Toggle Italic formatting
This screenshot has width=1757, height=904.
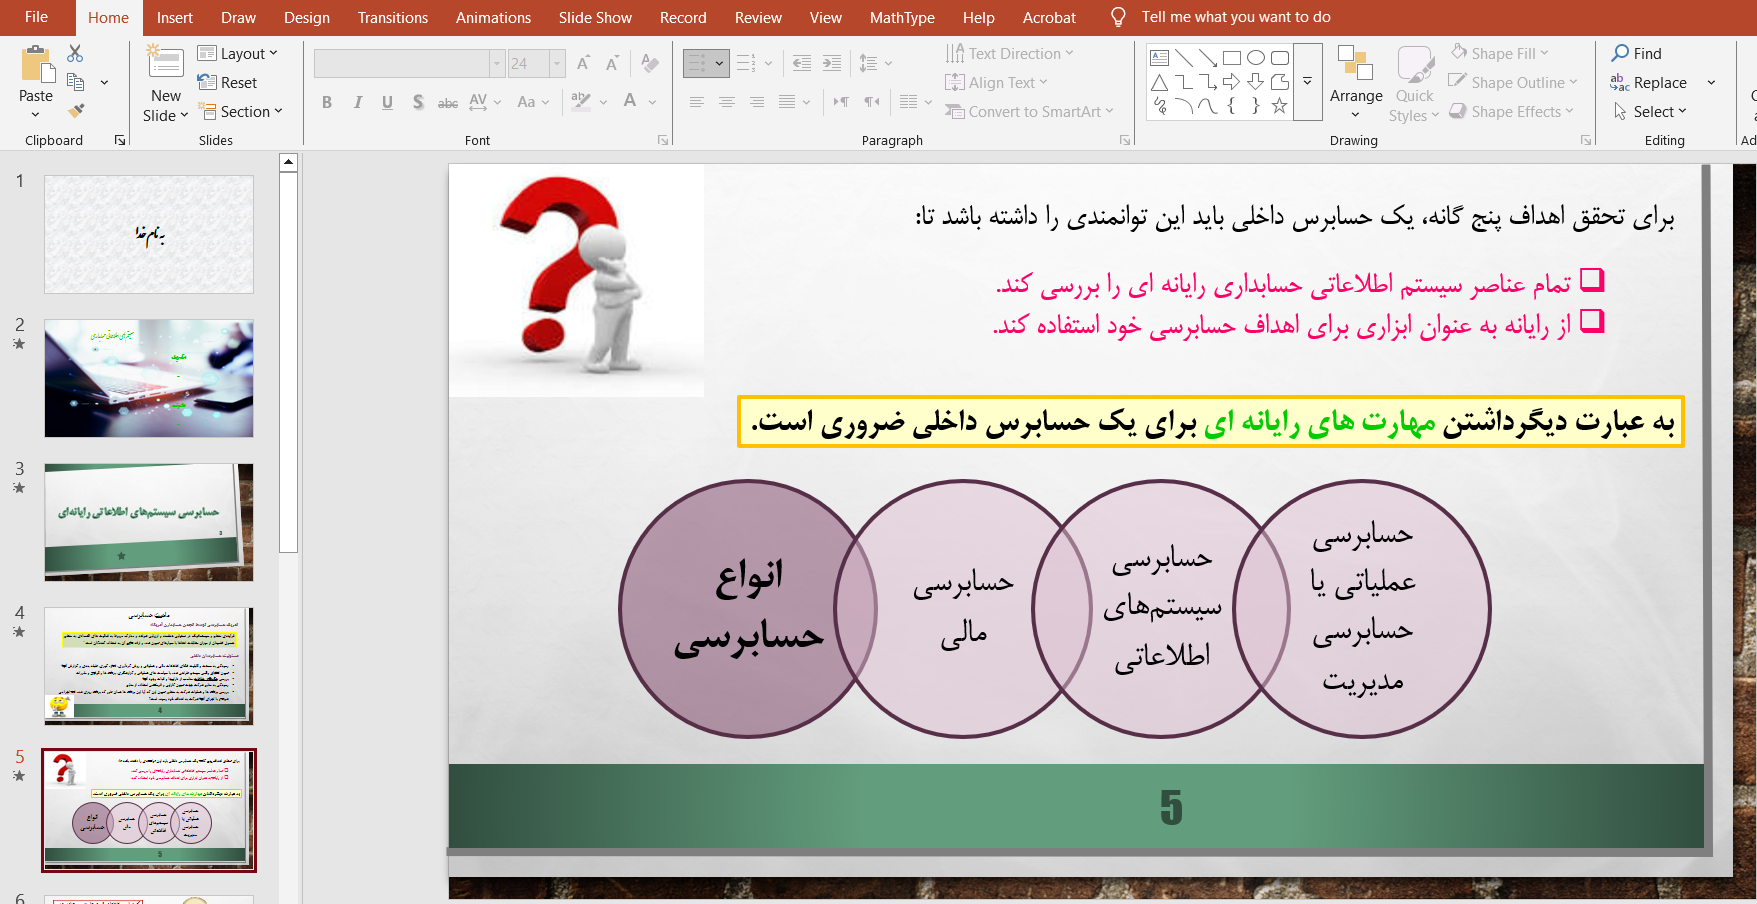tap(357, 102)
